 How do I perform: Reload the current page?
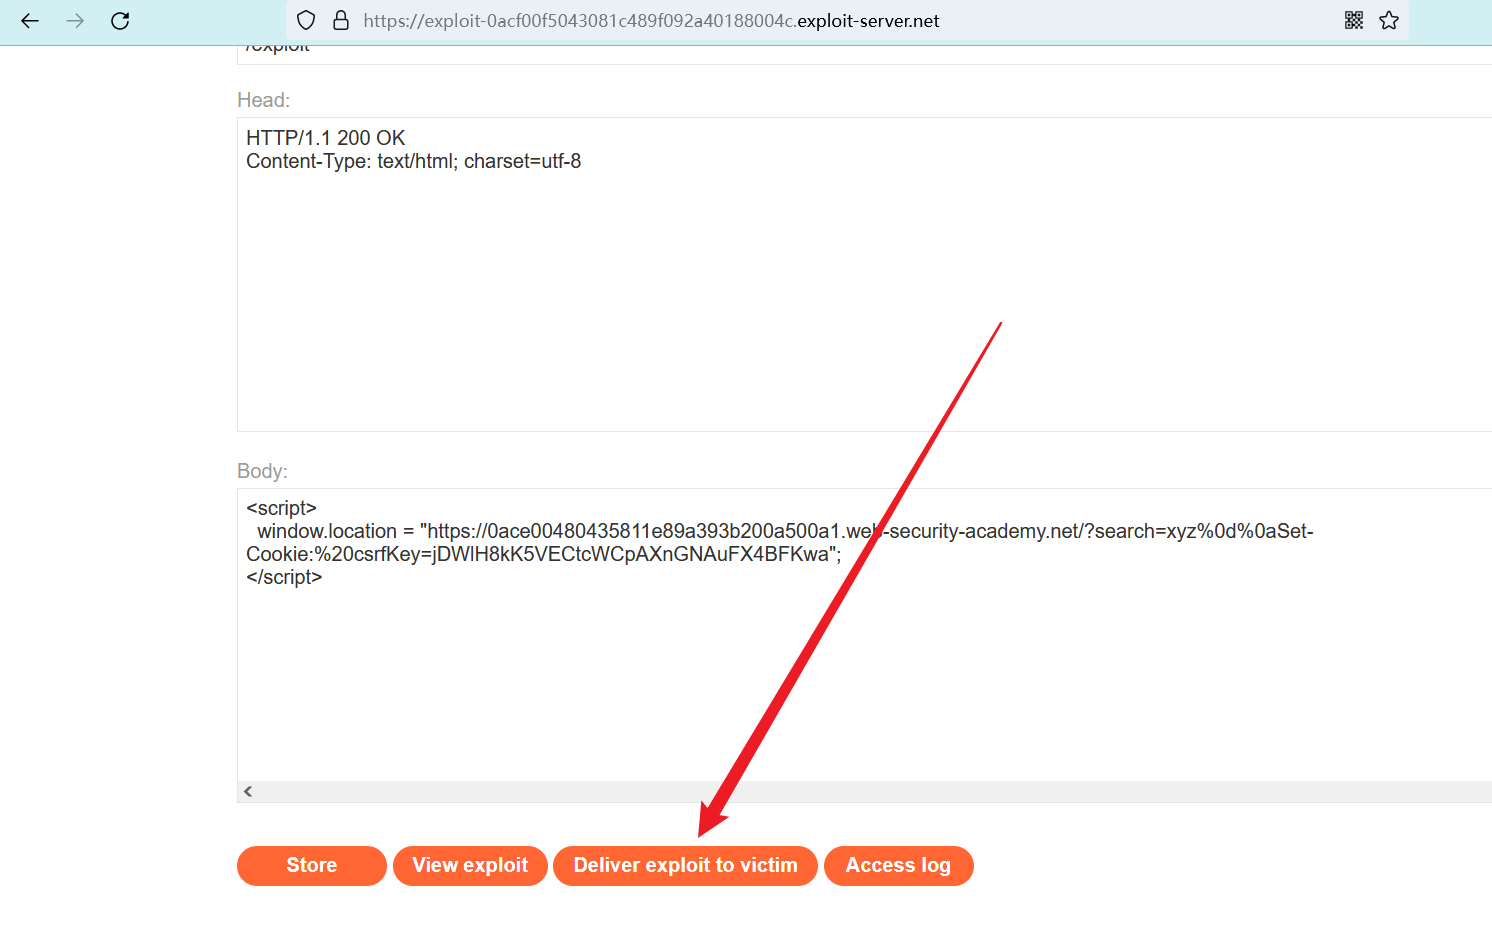[x=120, y=21]
